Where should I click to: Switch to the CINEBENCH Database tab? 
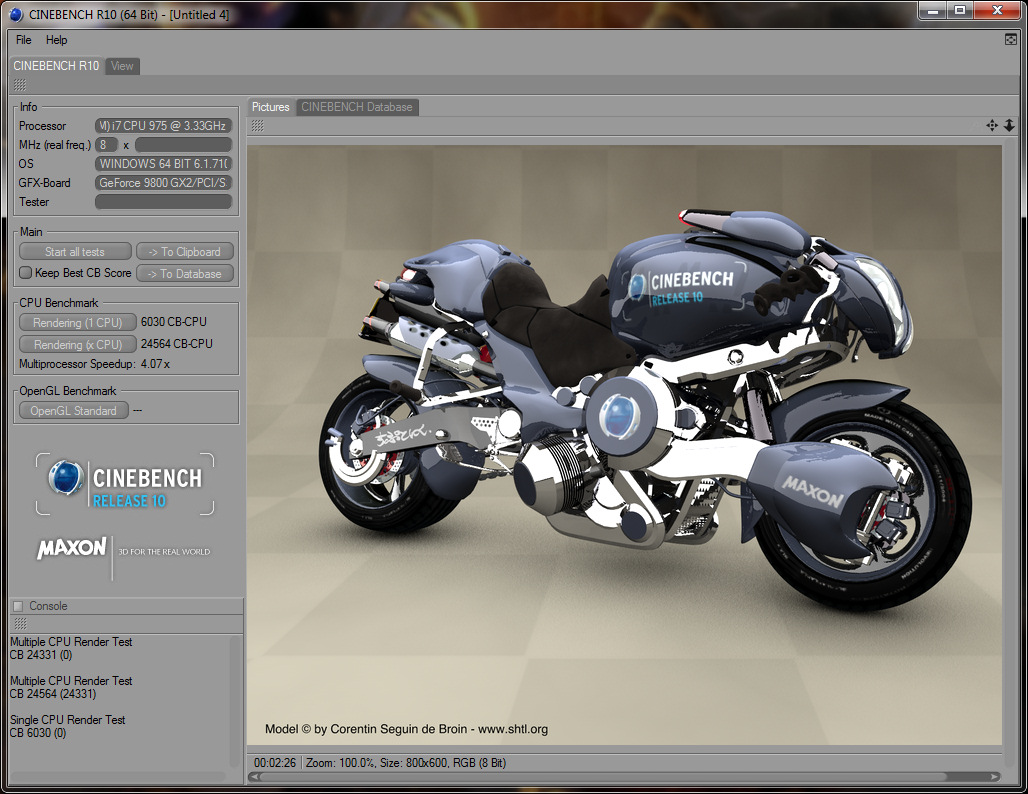(356, 107)
